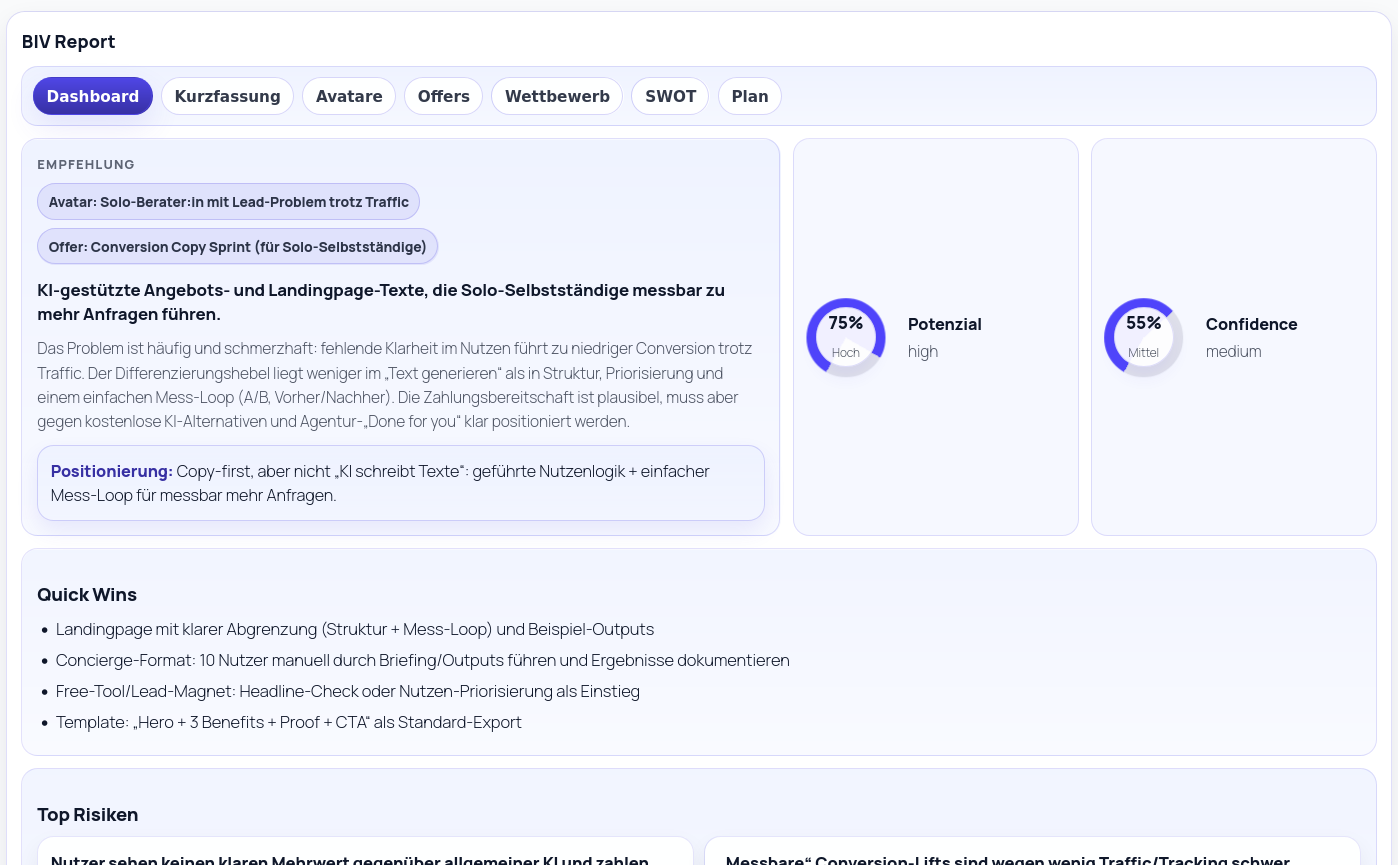Click the Template Standard-Export bullet

coord(289,722)
